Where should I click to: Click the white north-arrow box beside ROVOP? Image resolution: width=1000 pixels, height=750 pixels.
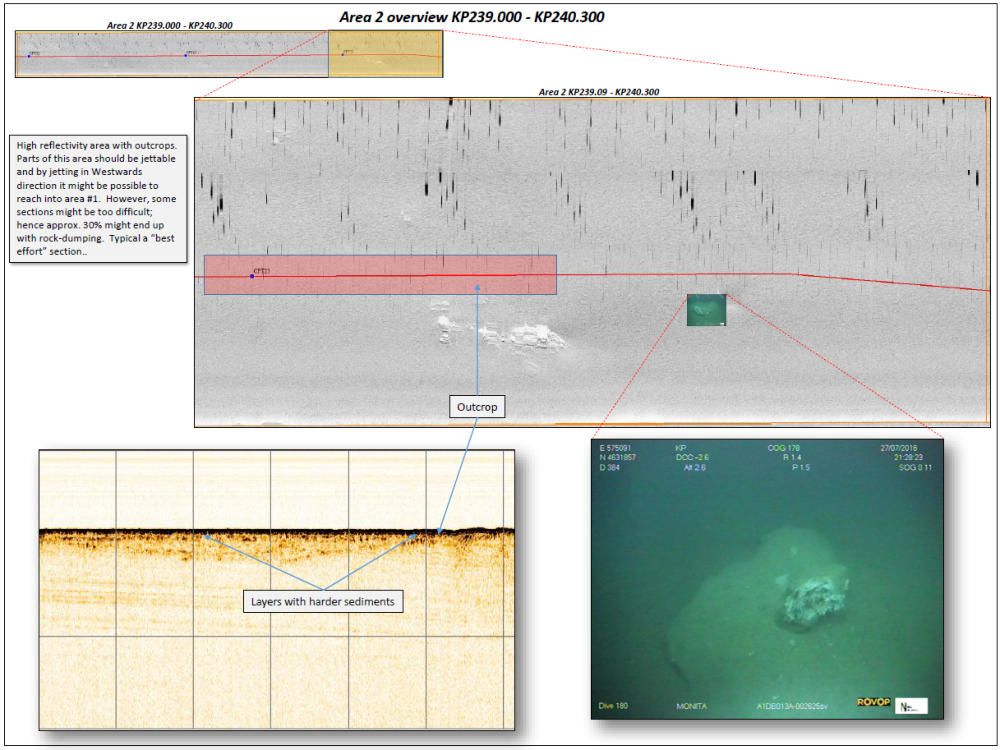pyautogui.click(x=910, y=706)
